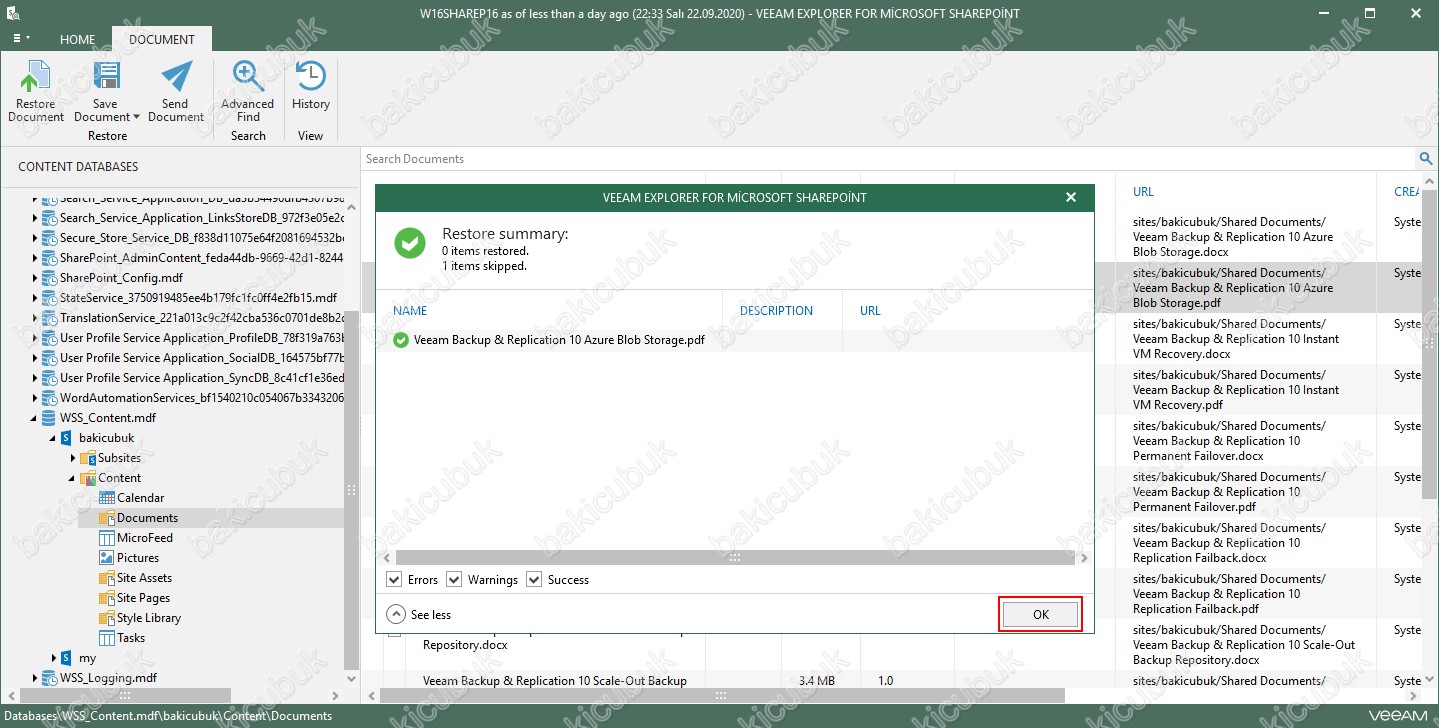Viewport: 1439px width, 728px height.
Task: Select Site Pages library icon
Action: click(x=107, y=598)
